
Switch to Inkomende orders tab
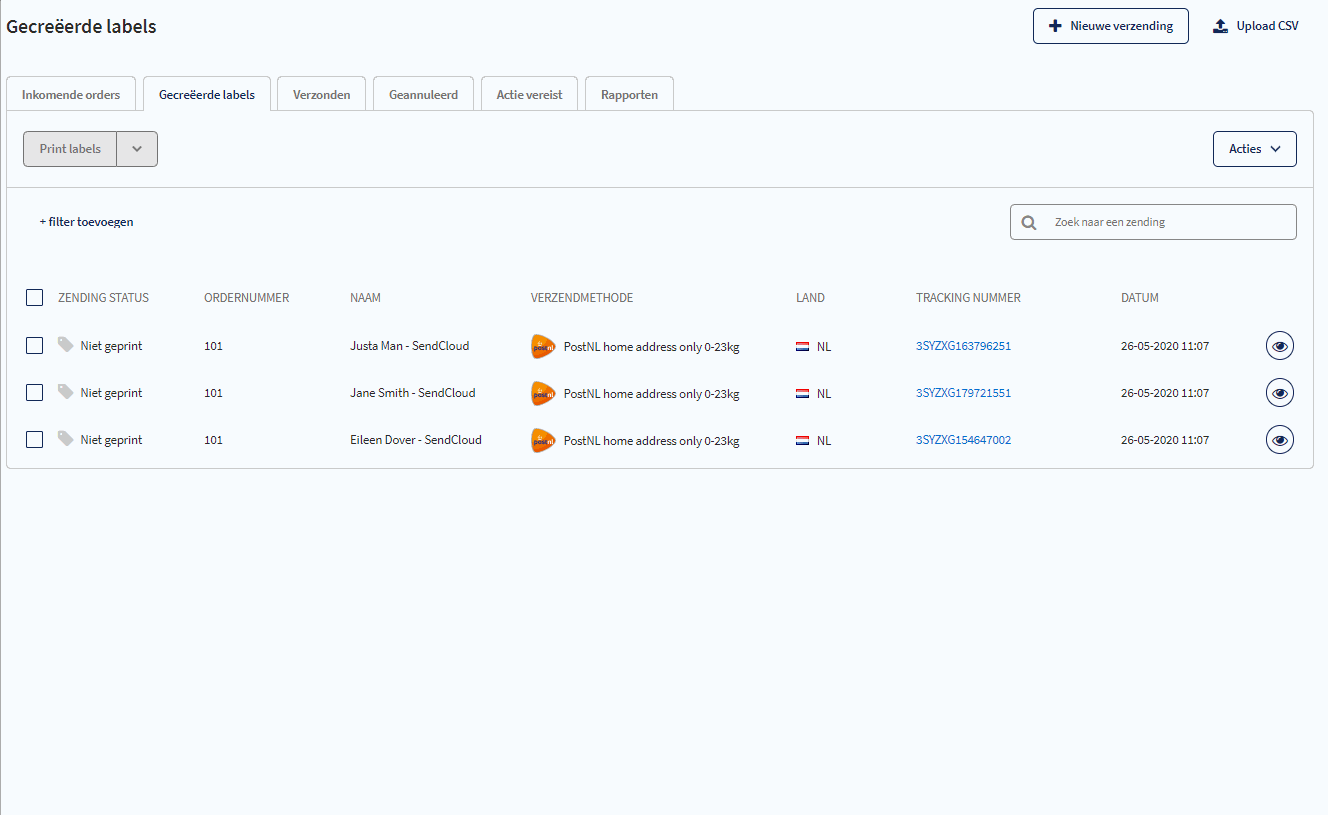pos(71,95)
